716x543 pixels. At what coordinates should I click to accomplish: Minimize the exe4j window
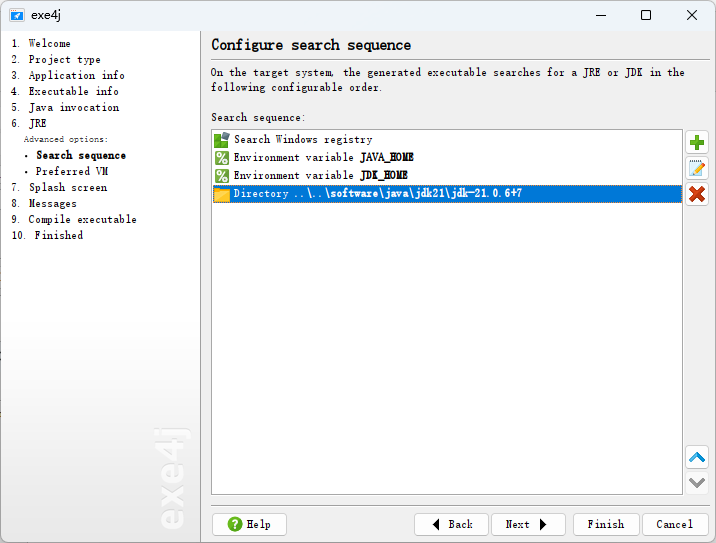[x=601, y=15]
